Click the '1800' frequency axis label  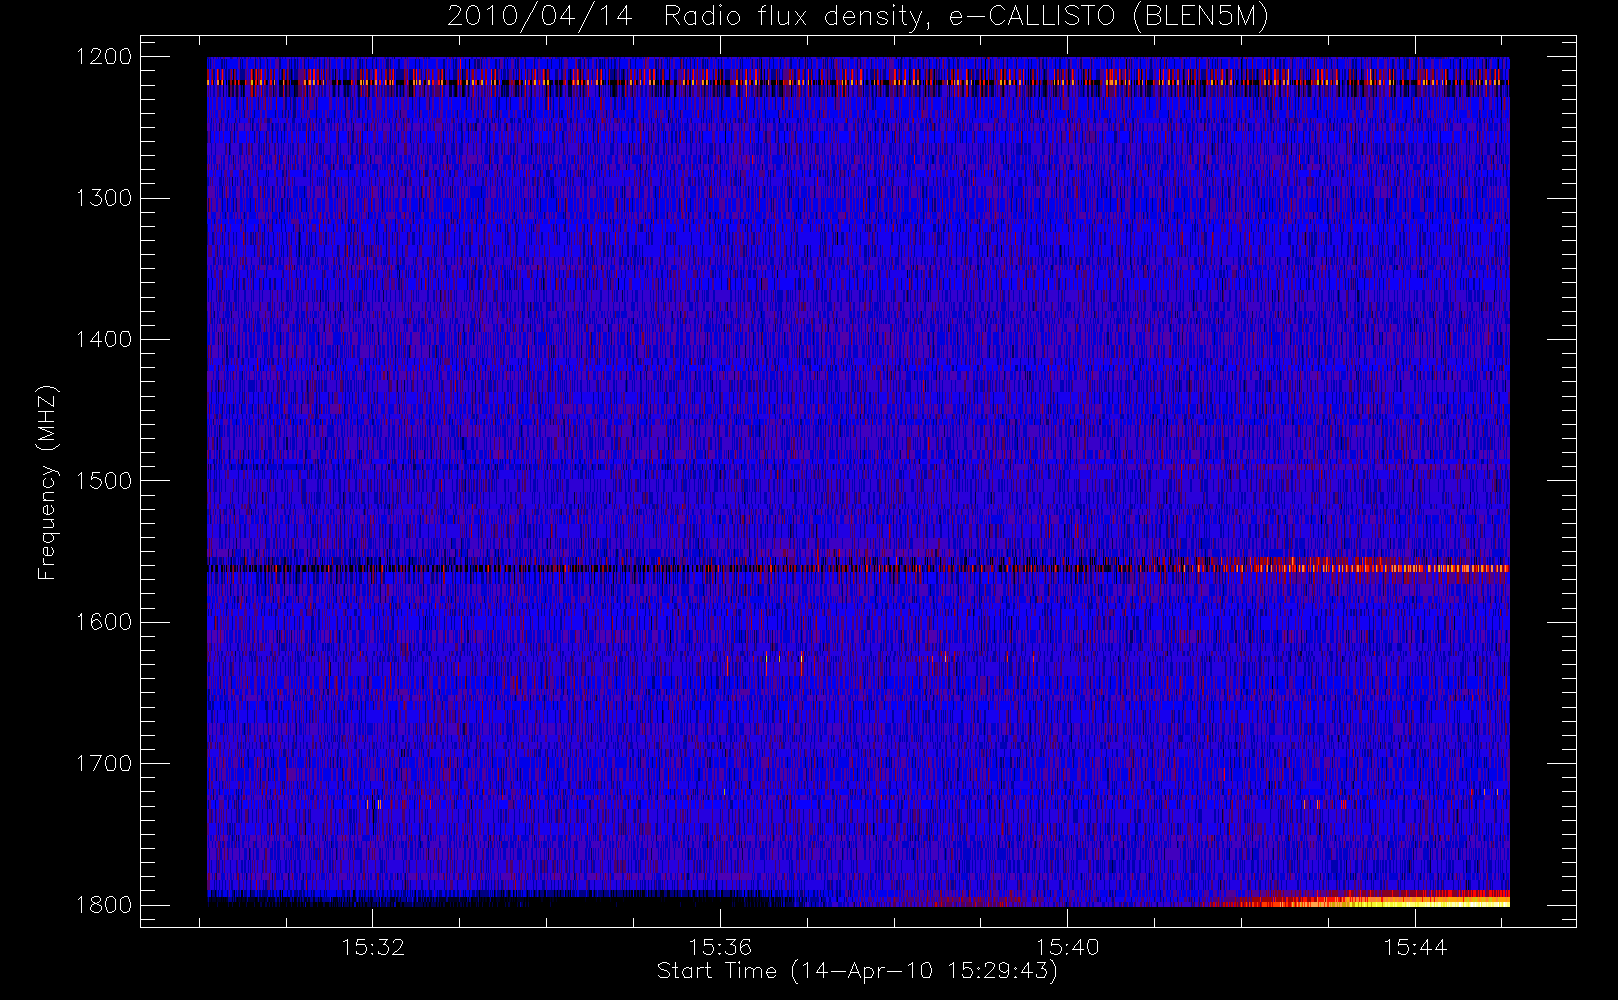click(104, 905)
